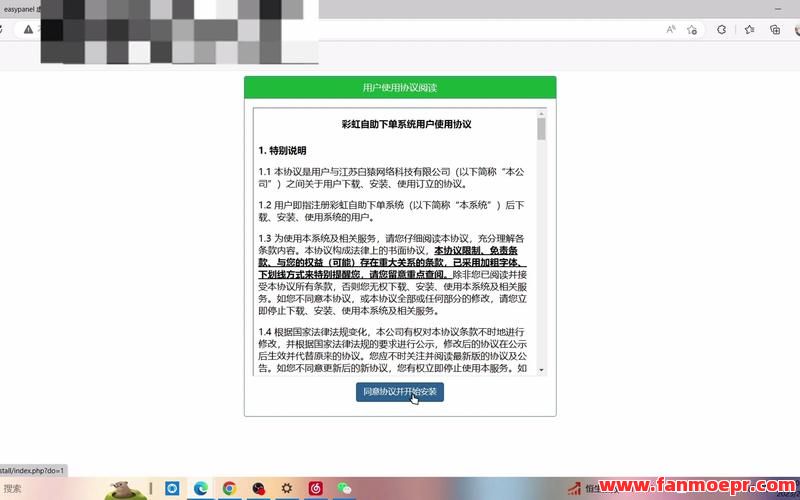
Task: Click paragraph 1.3 starting with 为使用本系统及相关服务
Action: (392, 274)
